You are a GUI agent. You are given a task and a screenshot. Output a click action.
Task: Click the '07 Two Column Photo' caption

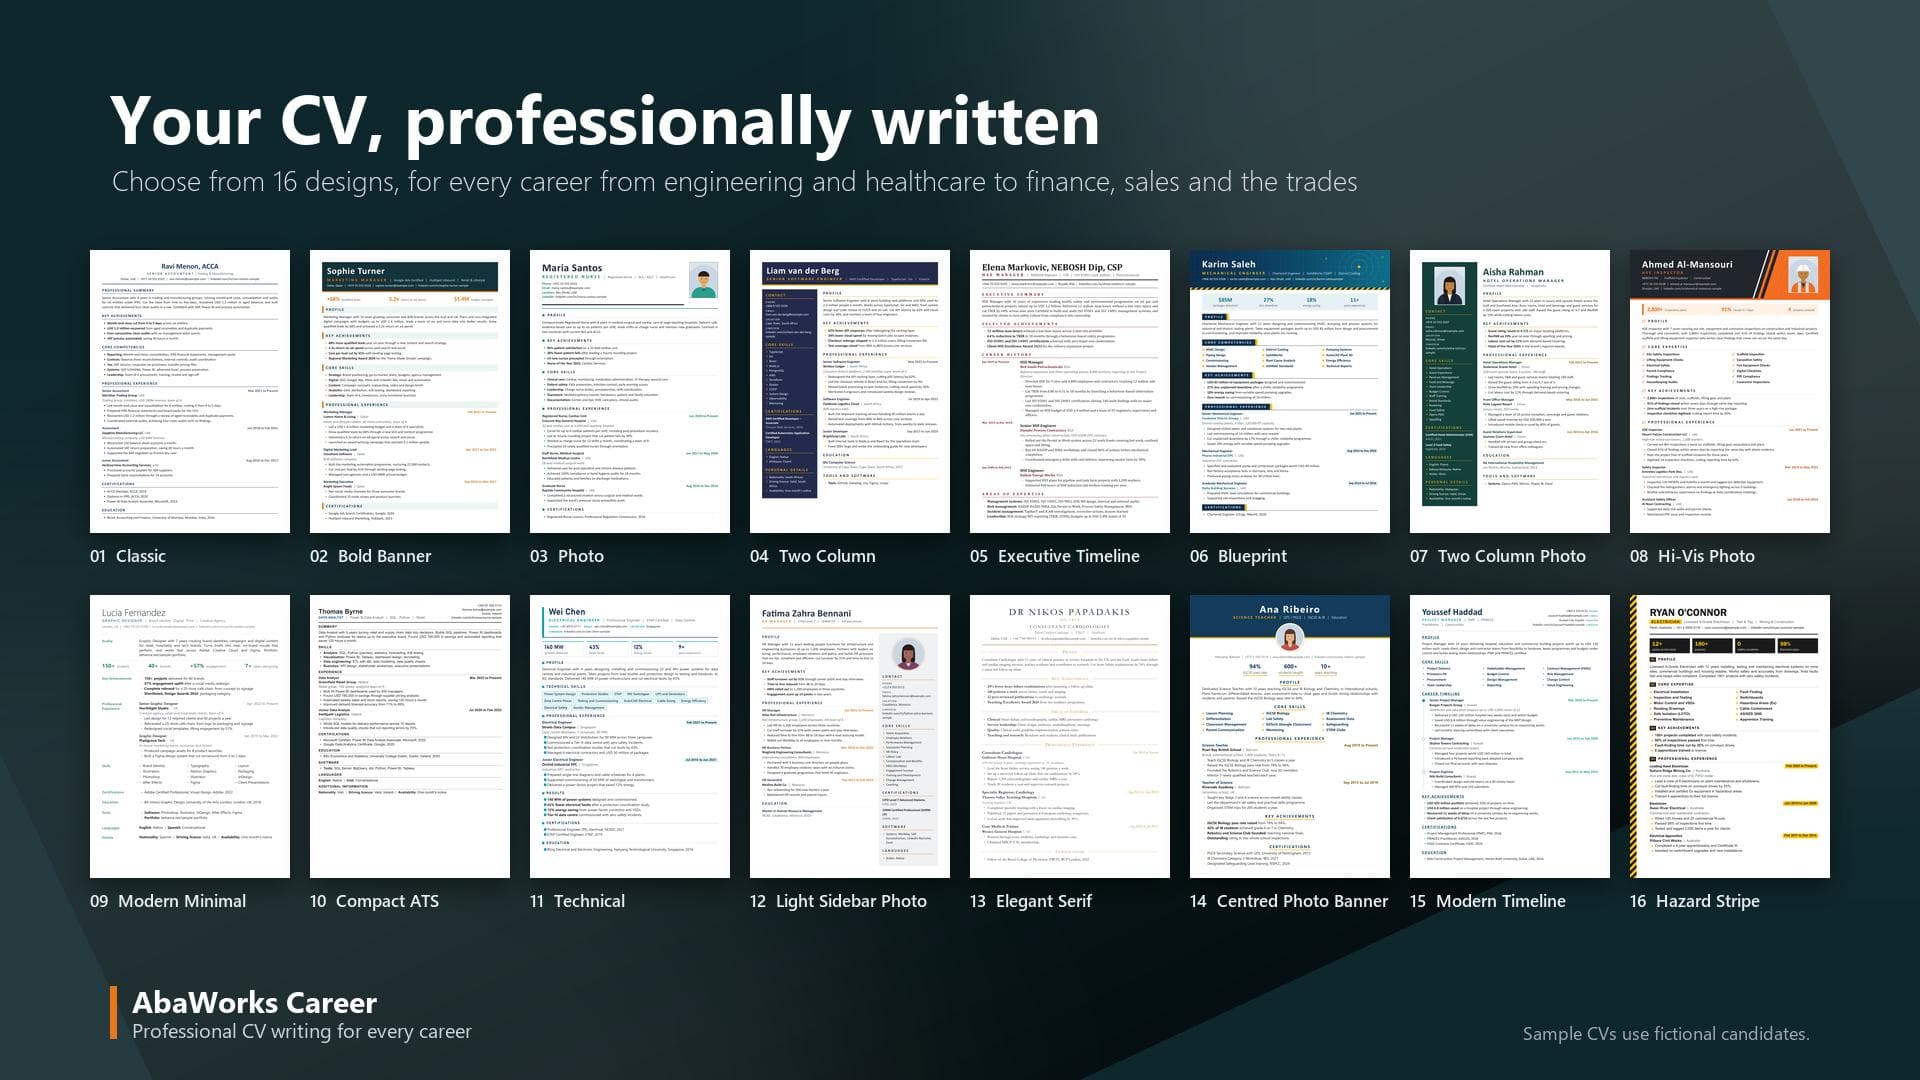(1498, 556)
